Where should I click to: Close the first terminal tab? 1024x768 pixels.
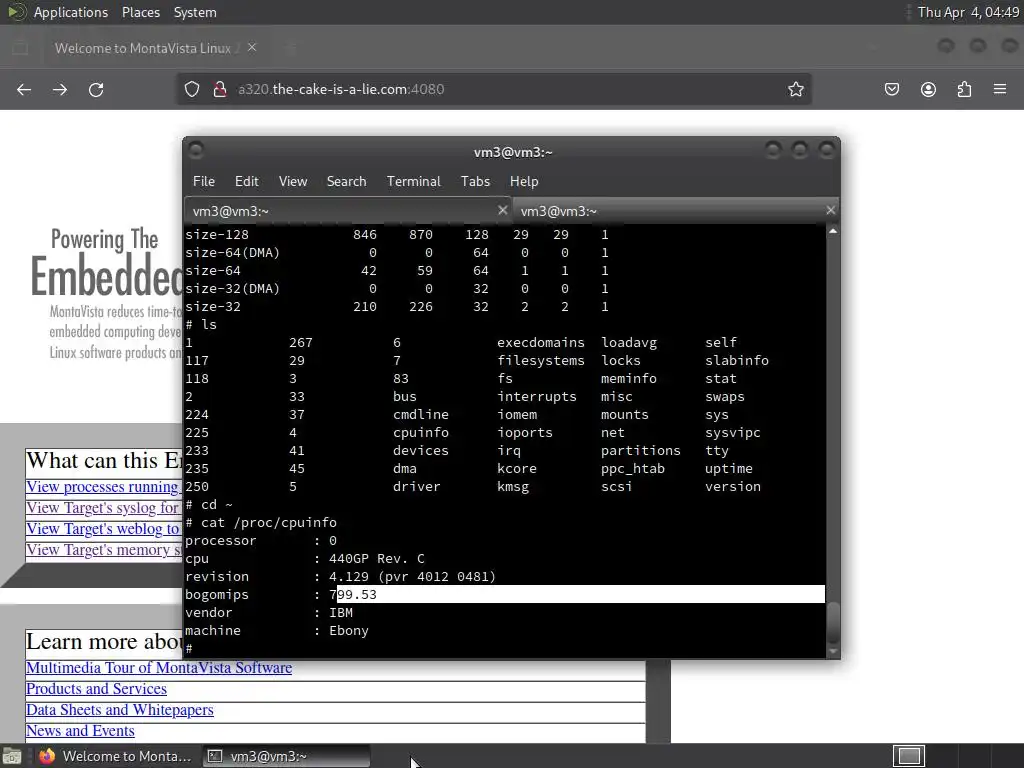coord(502,210)
